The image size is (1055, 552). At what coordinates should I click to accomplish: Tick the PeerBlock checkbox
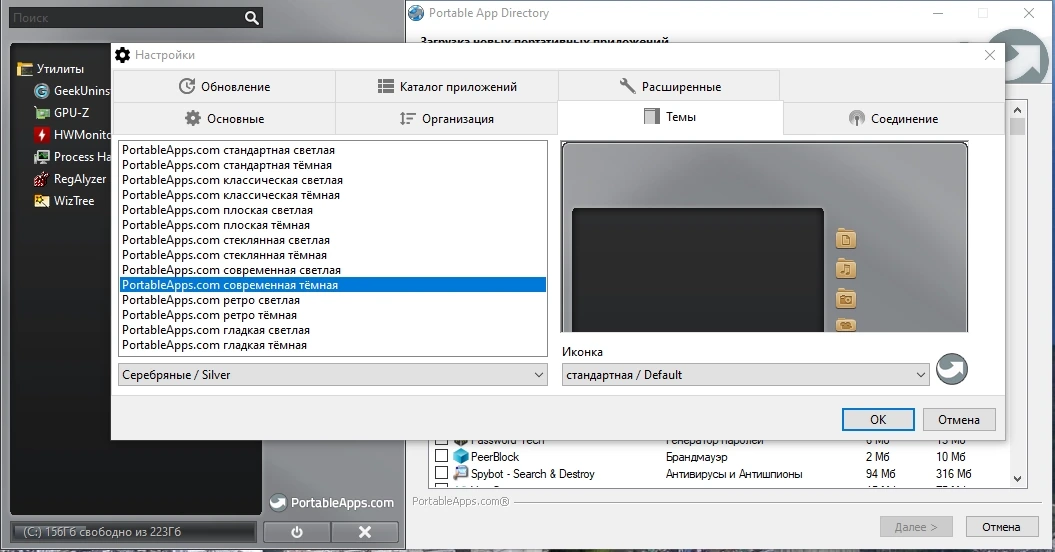[x=441, y=456]
